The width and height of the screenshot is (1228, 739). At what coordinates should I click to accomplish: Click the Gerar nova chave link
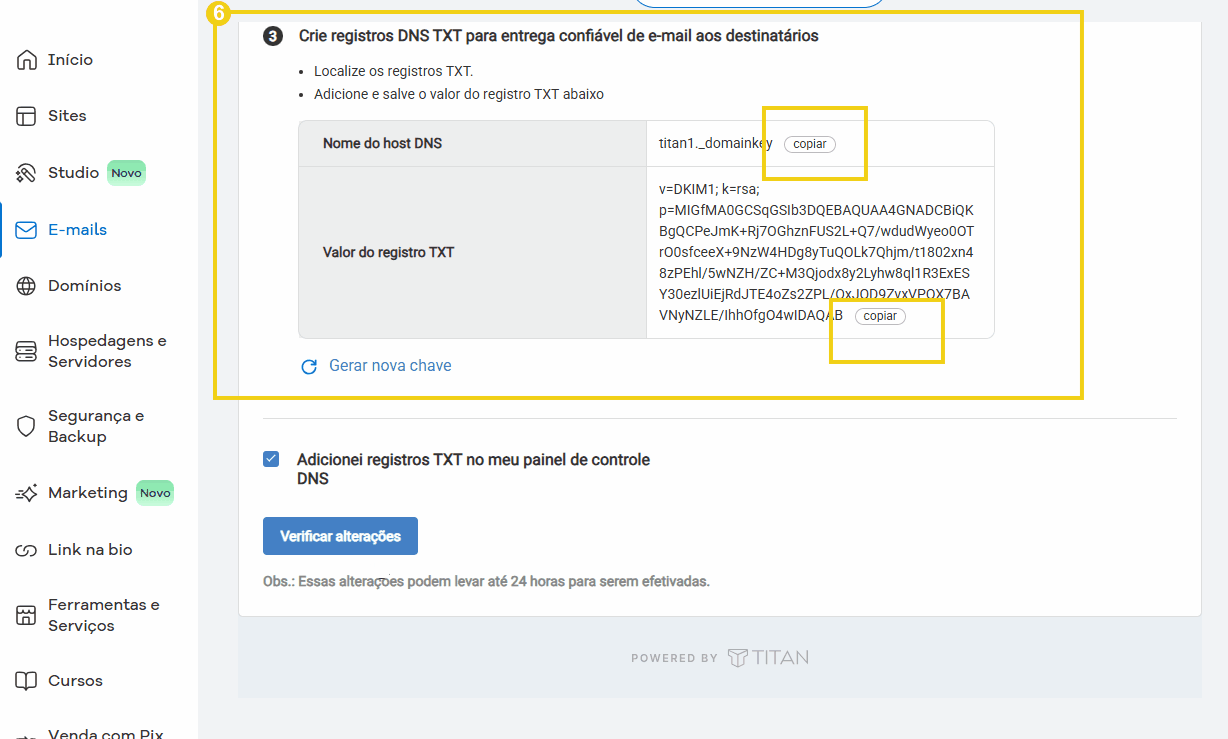point(389,366)
